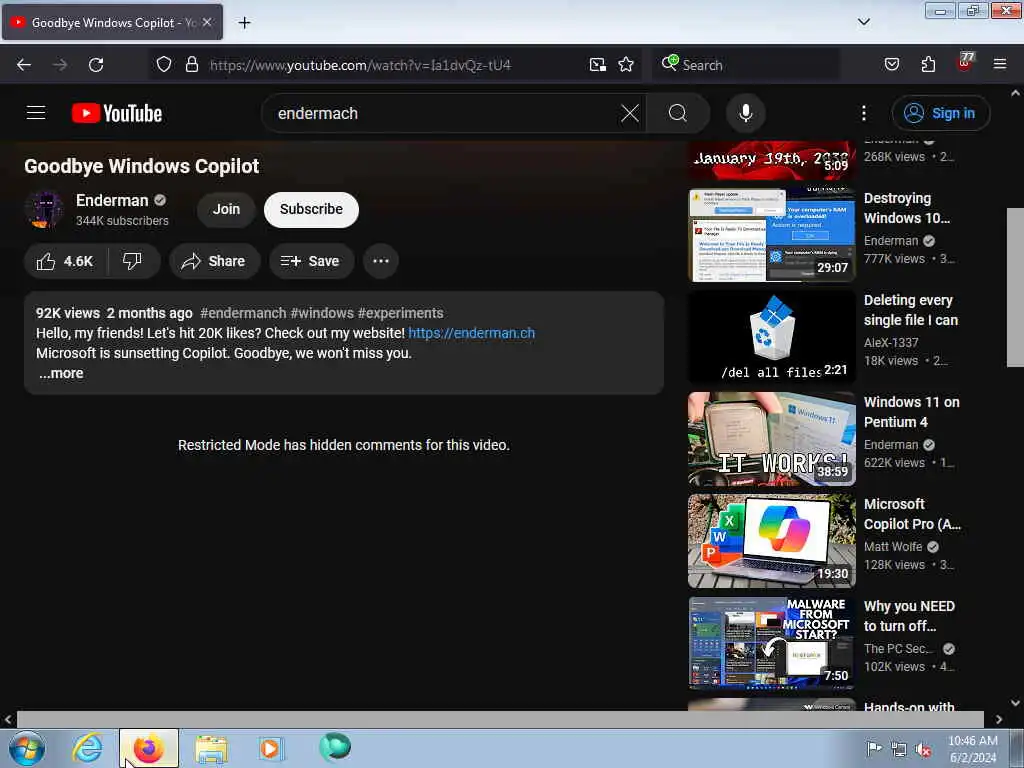Select the Goodbye Windows Copilot tab
Screen dimensions: 1024x768
112,23
